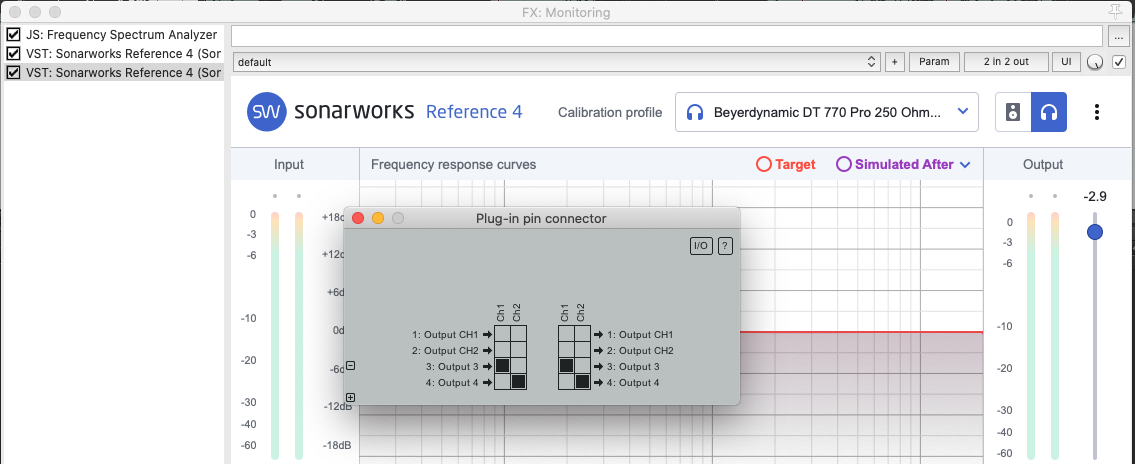This screenshot has height=464, width=1135.
Task: Toggle the plugin bypass checkbox next to the knob
Action: 1119,62
